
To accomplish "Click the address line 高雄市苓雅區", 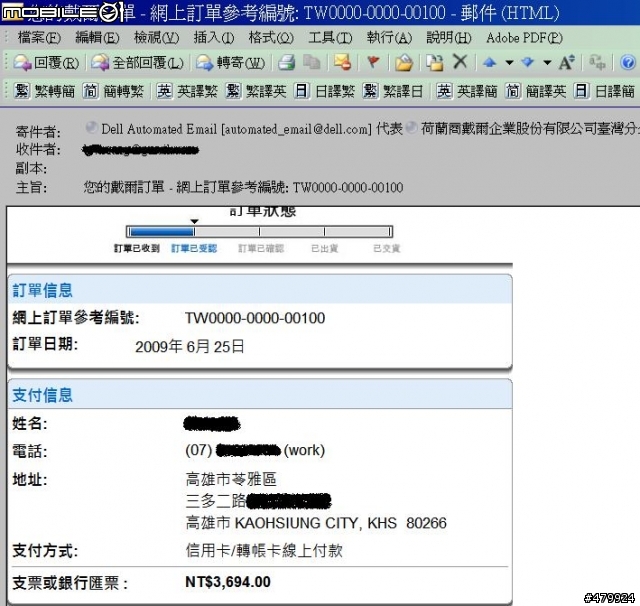I will coord(231,479).
